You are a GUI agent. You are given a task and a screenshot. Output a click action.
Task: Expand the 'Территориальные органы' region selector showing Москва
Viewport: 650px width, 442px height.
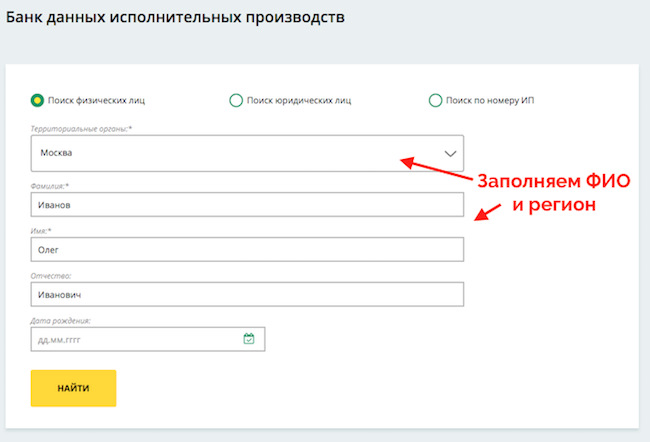pos(247,153)
